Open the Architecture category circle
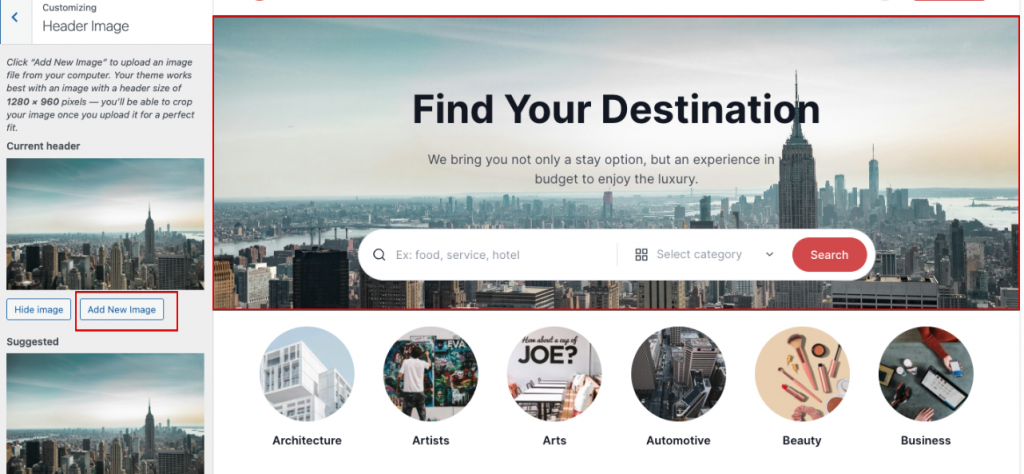The image size is (1024, 474). tap(307, 374)
